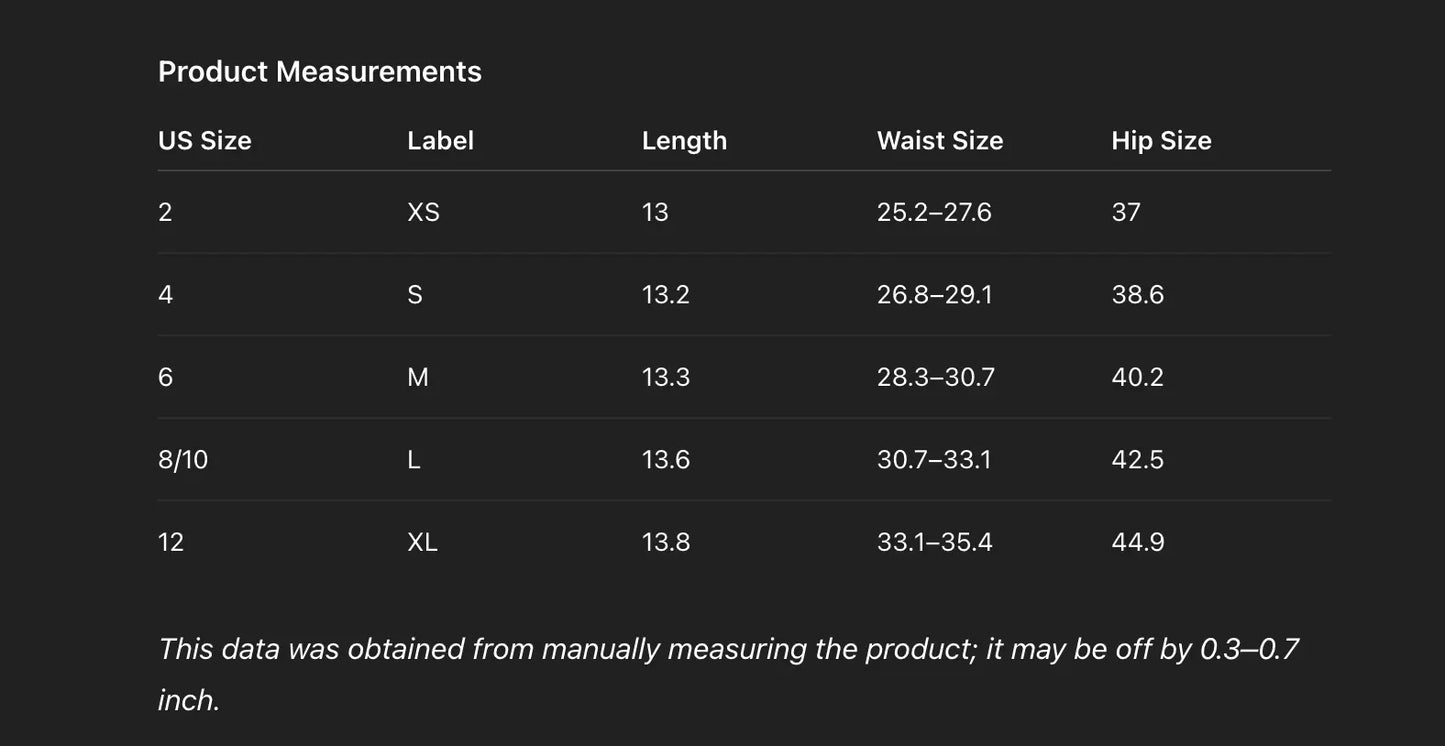The image size is (1445, 746).
Task: Click hip size value 44.9
Action: point(1137,542)
